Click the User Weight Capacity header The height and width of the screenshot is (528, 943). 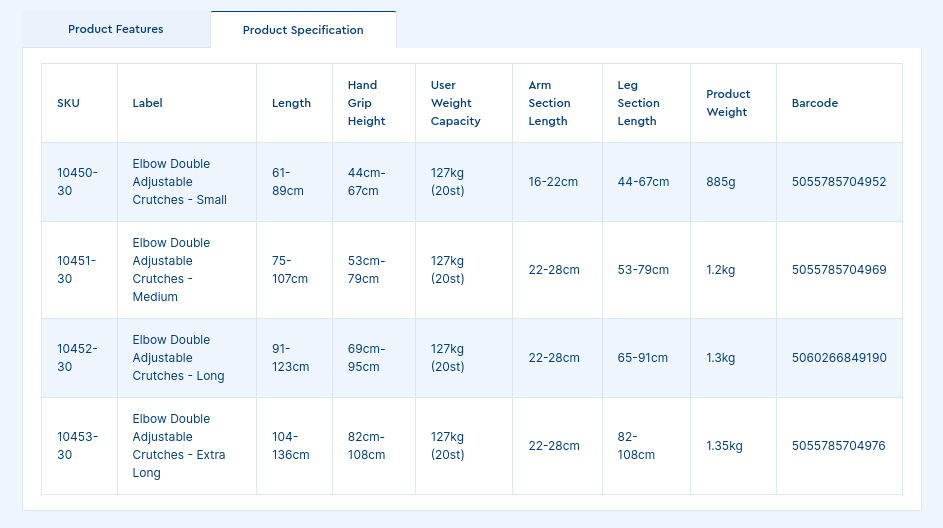(455, 103)
